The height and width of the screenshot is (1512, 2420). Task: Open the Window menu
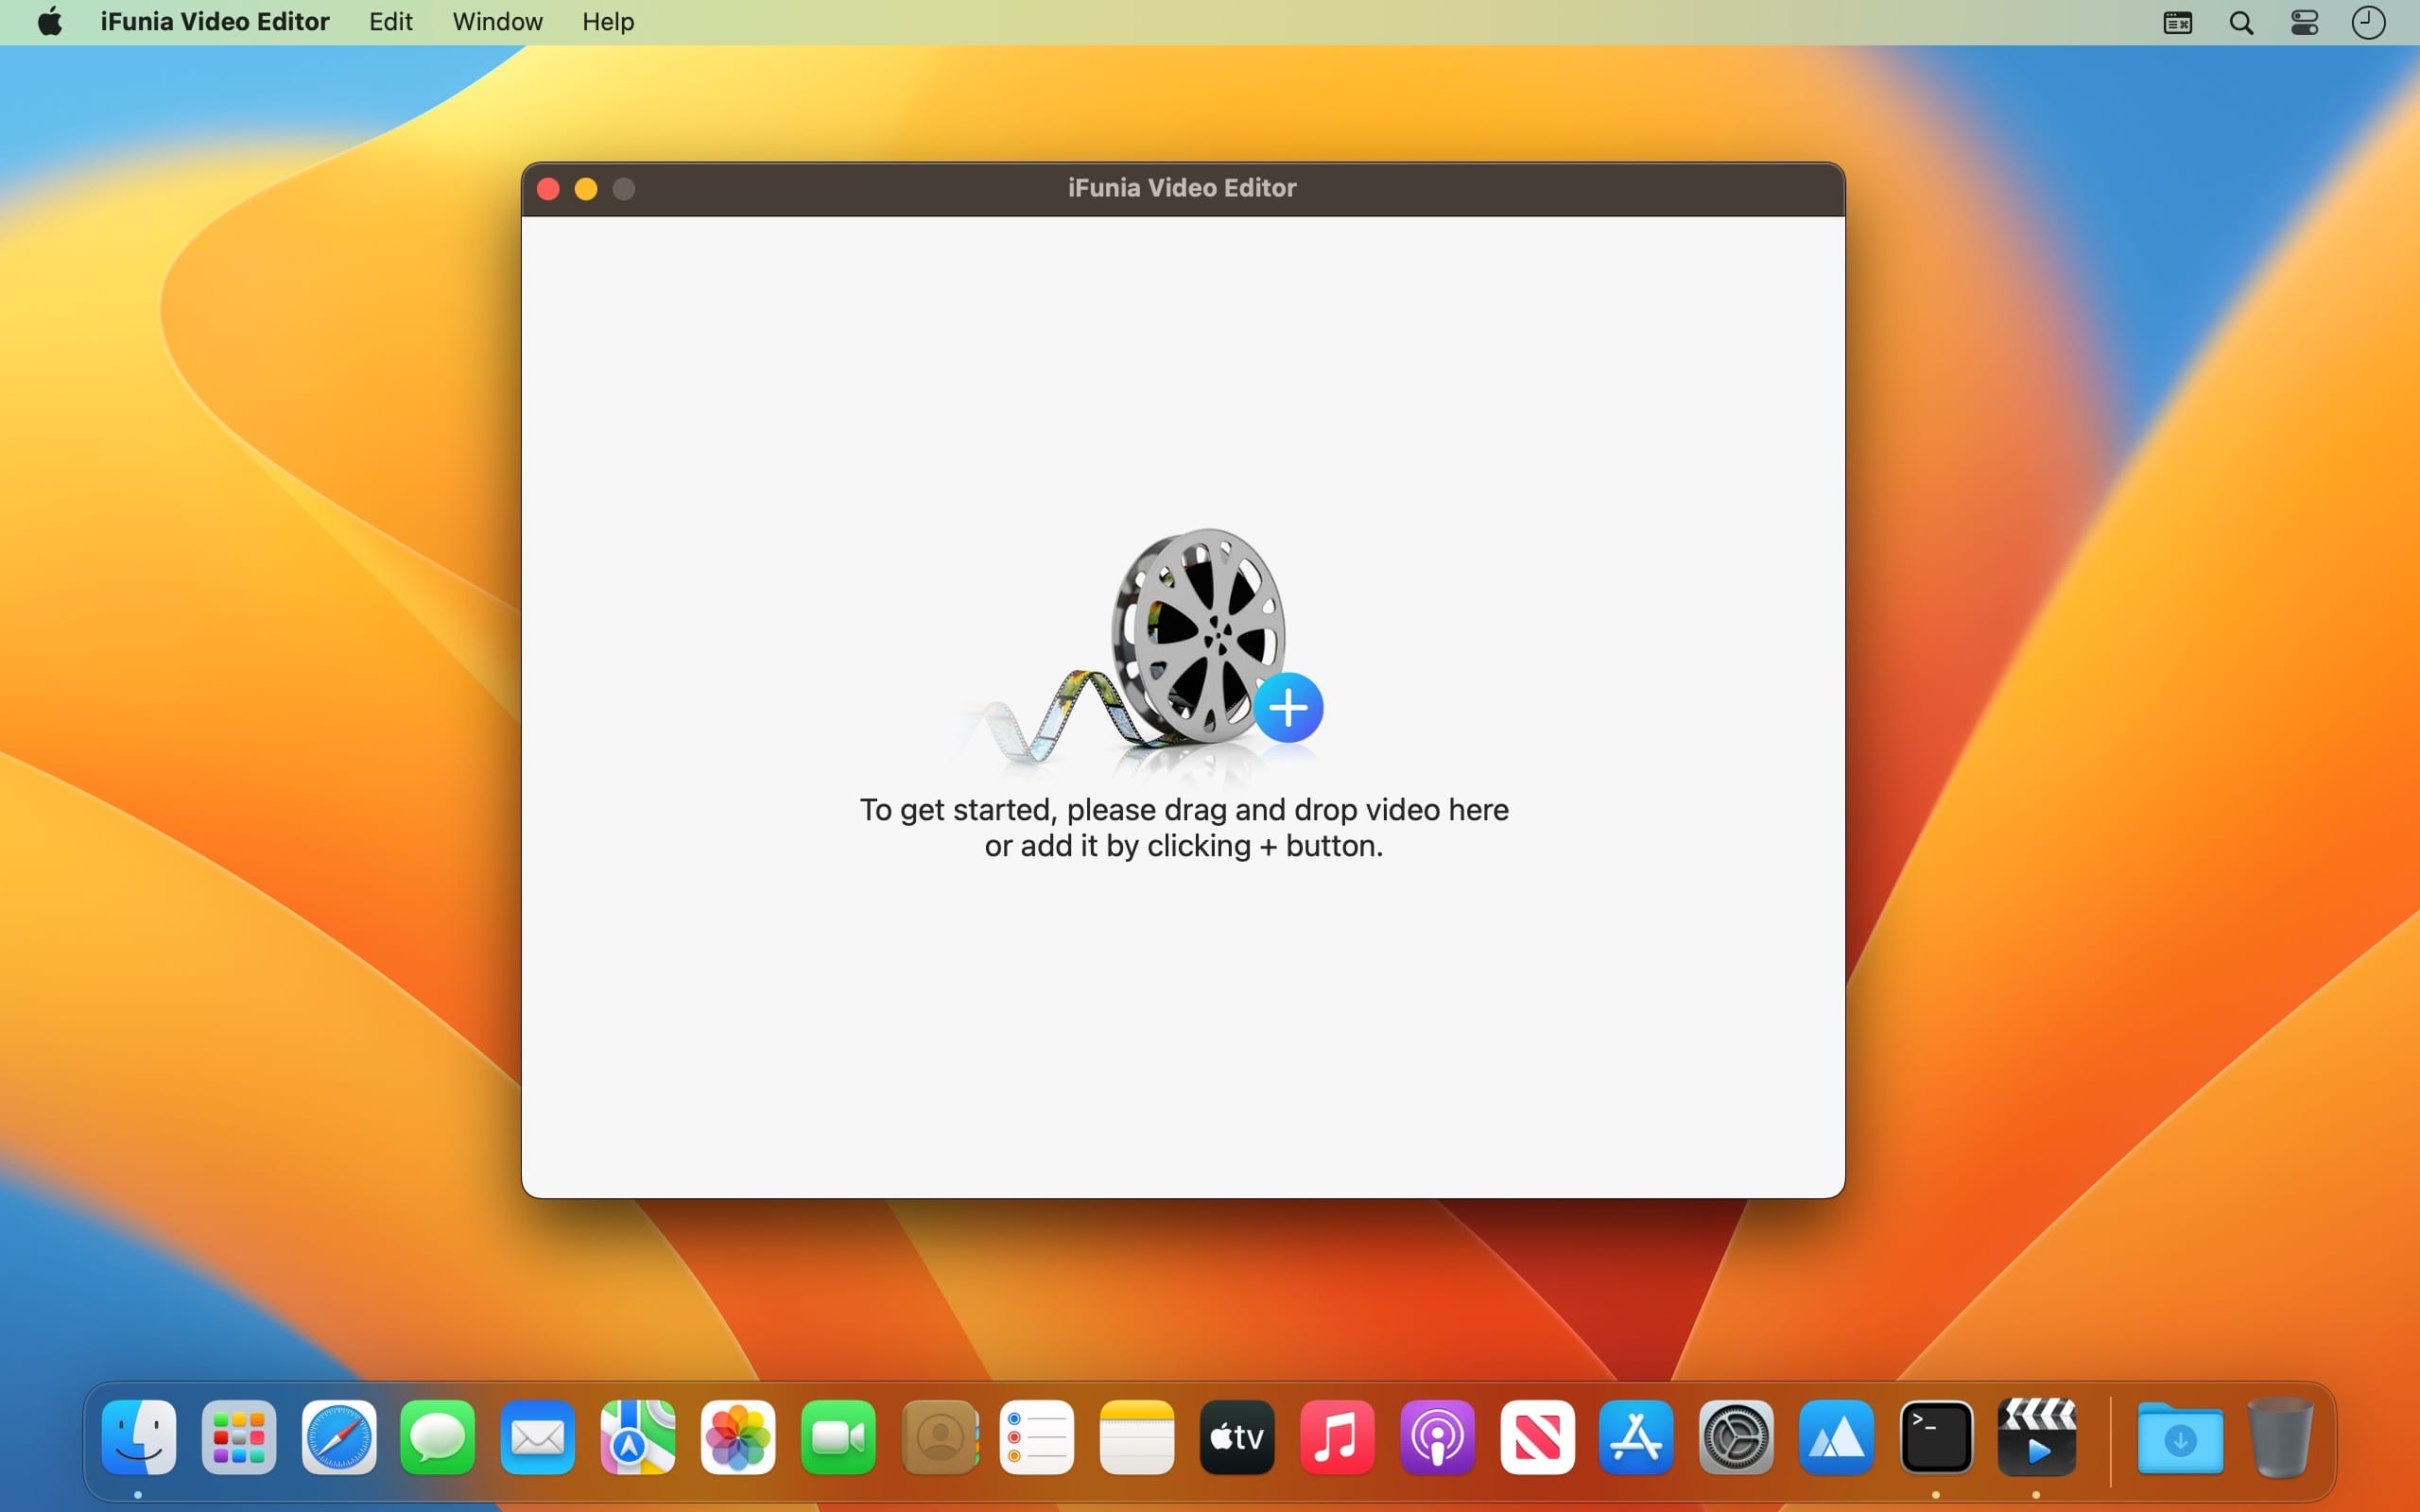[497, 22]
